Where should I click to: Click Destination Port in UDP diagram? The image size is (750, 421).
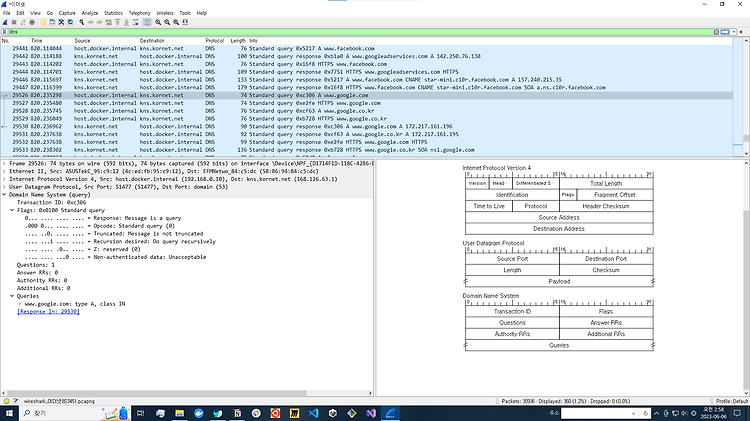pos(606,259)
